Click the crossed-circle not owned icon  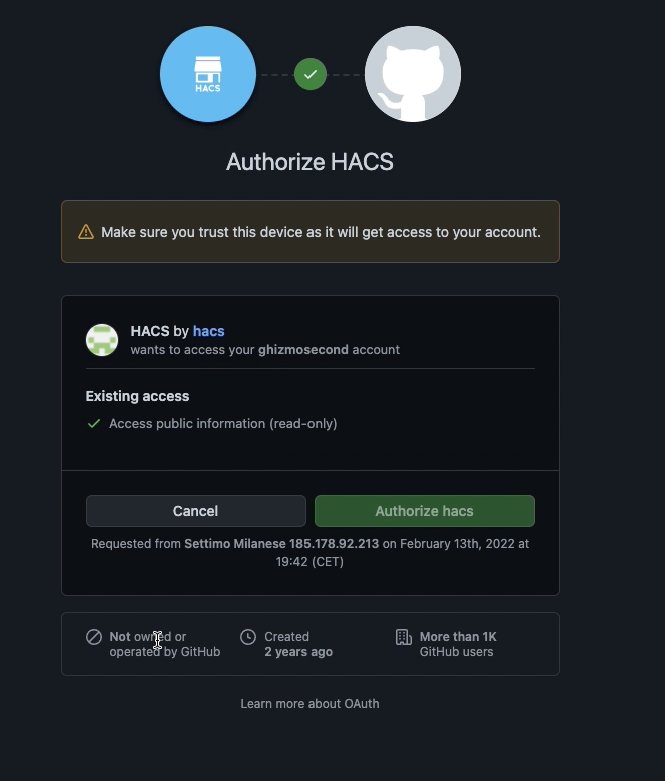tap(94, 637)
